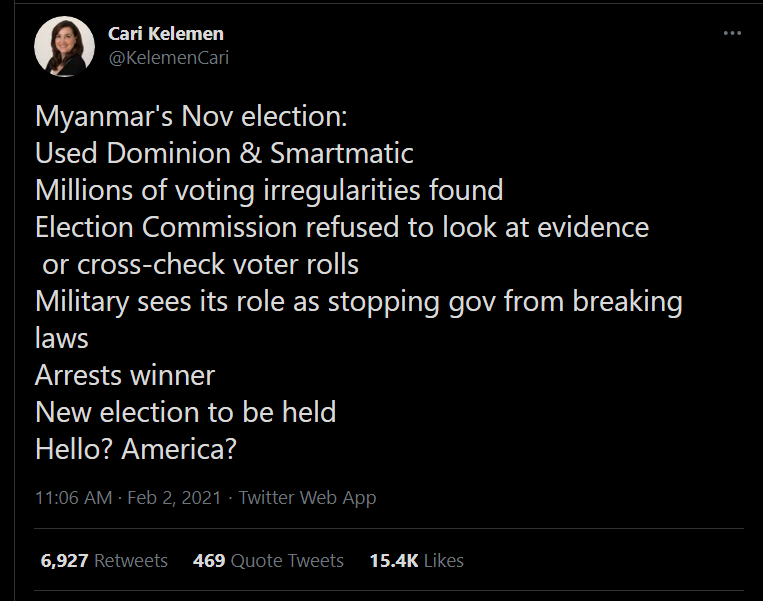Click the "Hello? America?" closing line
The image size is (763, 601).
(136, 449)
